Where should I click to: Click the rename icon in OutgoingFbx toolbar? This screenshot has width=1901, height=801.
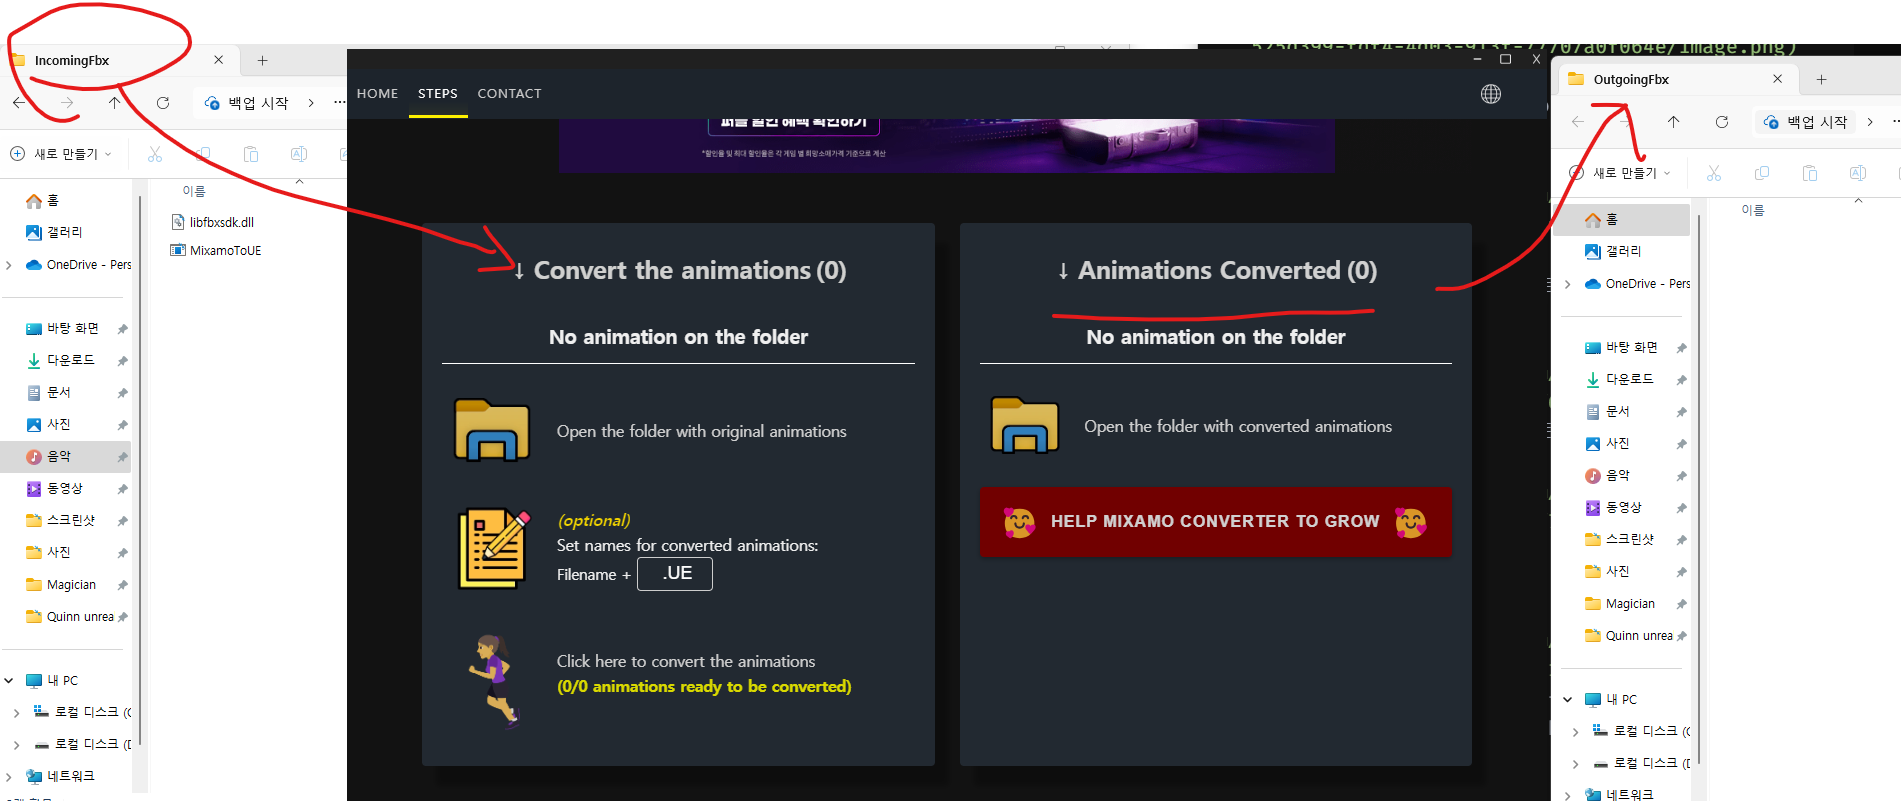click(x=1857, y=173)
